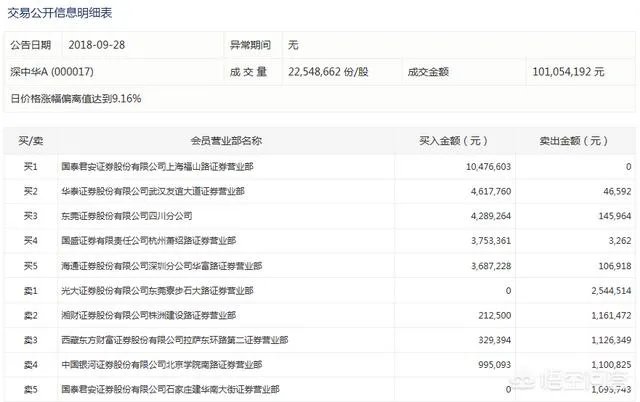The height and width of the screenshot is (402, 640).
Task: Click sell amount 1,100,825
Action: coord(611,364)
